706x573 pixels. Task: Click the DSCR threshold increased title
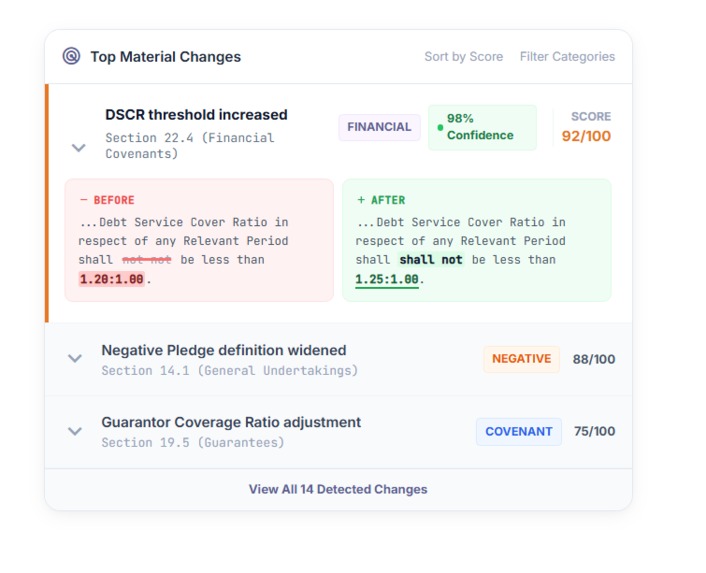[196, 115]
